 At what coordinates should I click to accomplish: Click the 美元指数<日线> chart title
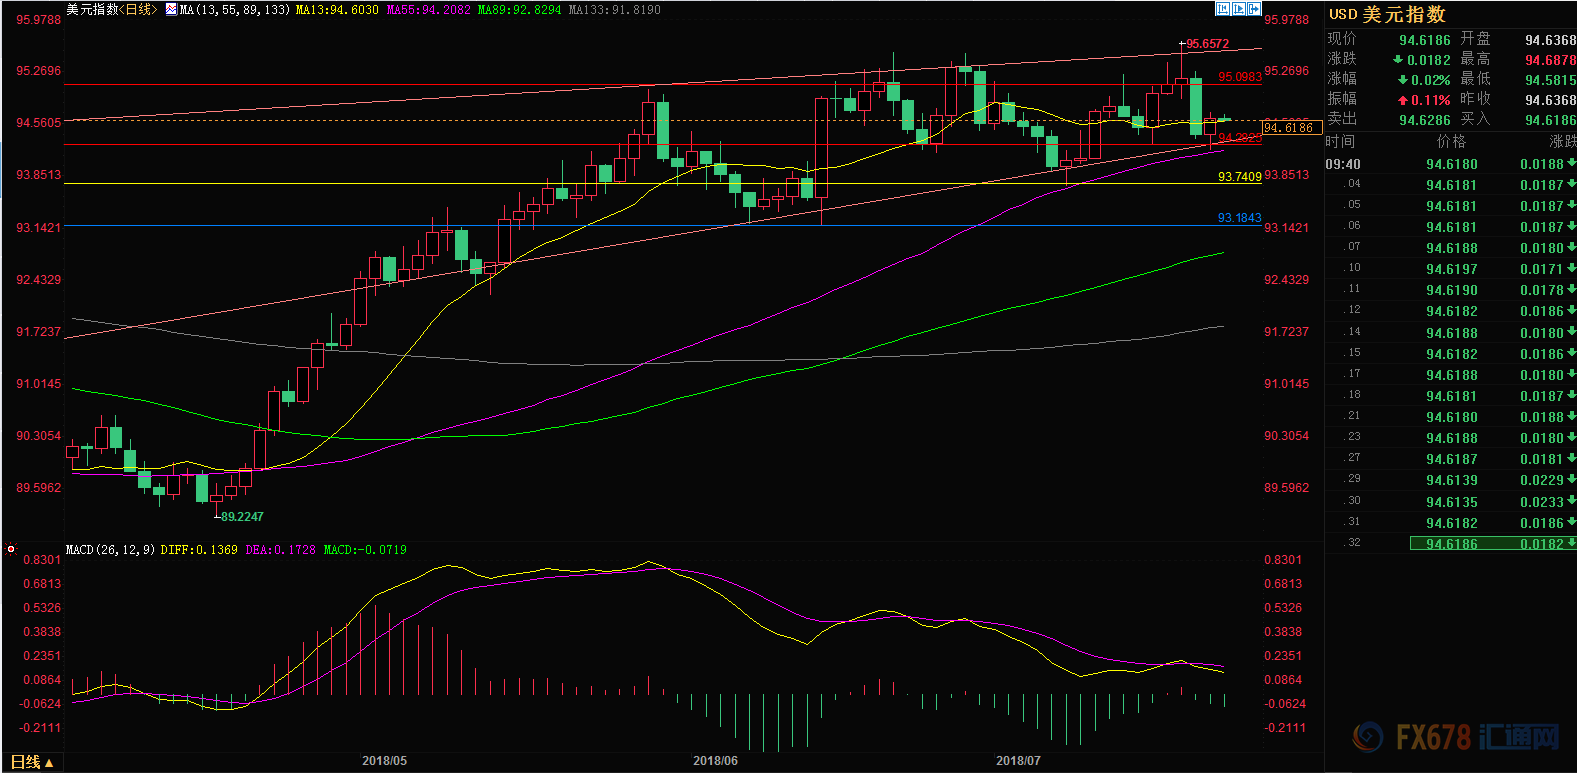[x=111, y=9]
